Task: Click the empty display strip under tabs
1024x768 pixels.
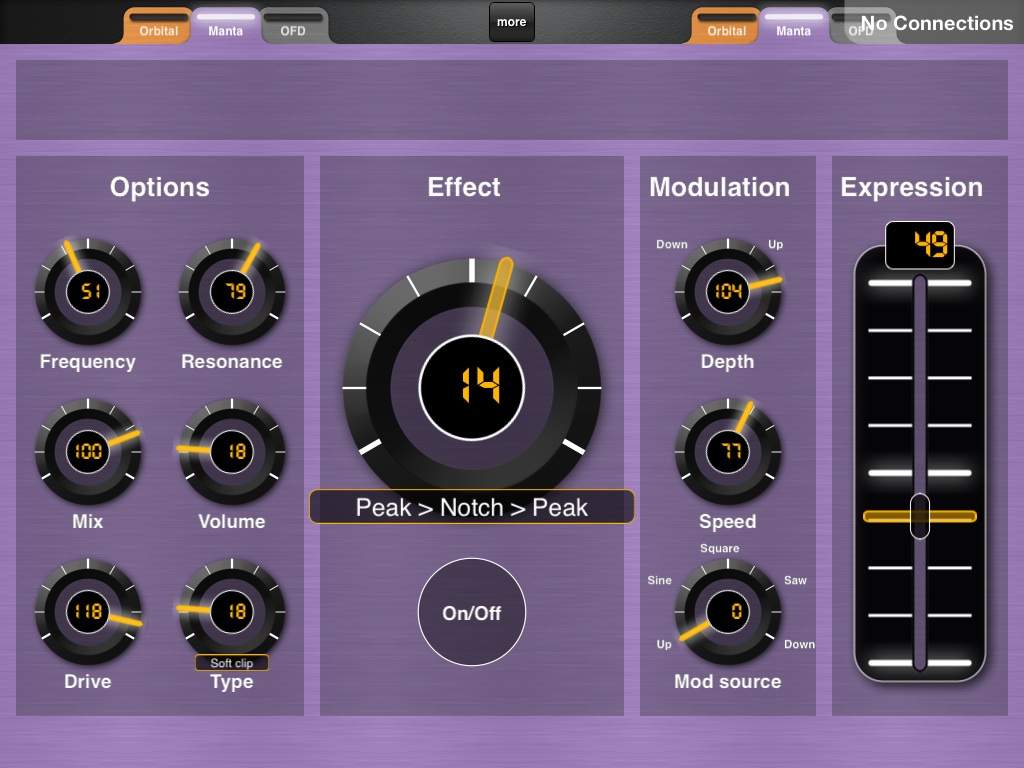Action: 511,100
